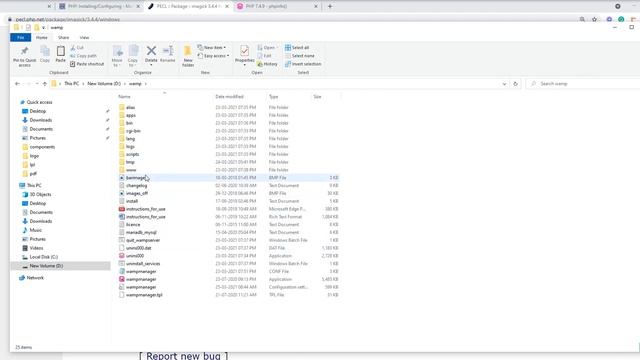Select the images_off BMP file
This screenshot has height=360, width=640.
coord(137,193)
